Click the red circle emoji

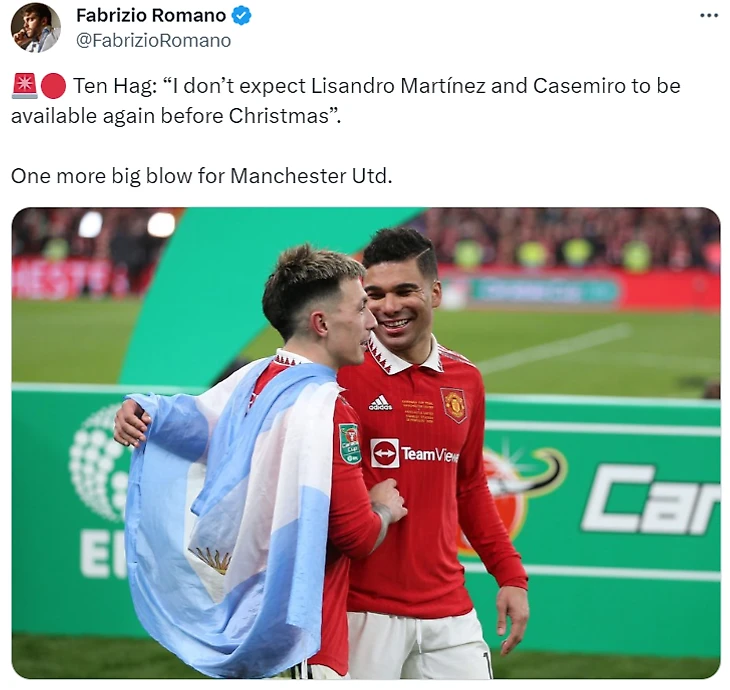pos(54,86)
